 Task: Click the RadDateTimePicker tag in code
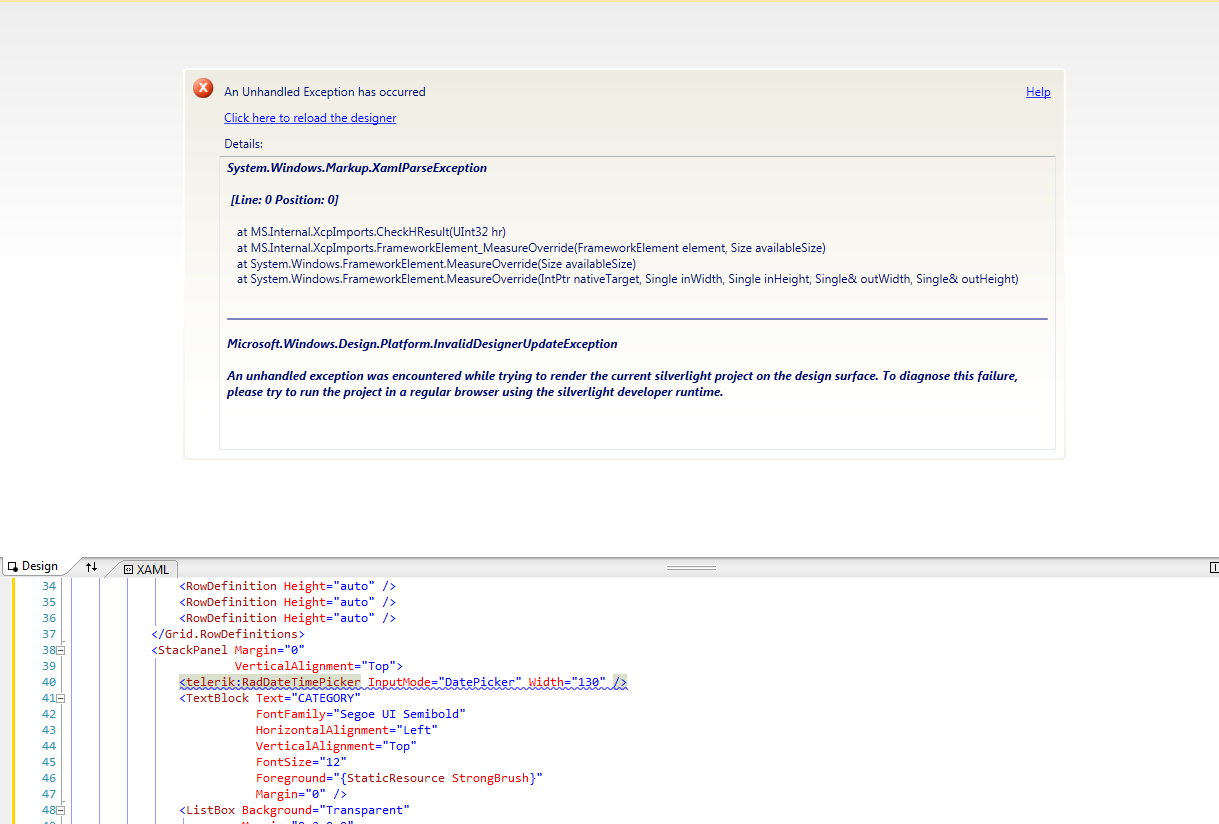tap(270, 682)
